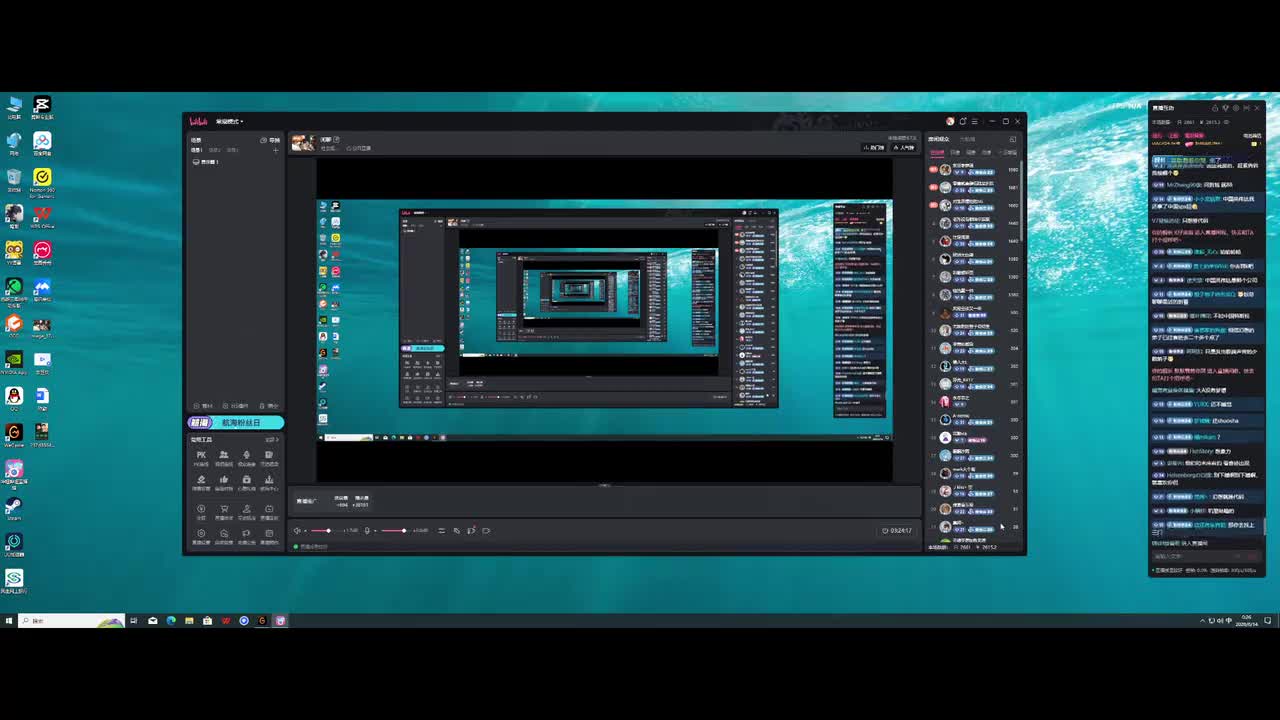
Task: Adjust the microphone volume slider
Action: coord(397,531)
